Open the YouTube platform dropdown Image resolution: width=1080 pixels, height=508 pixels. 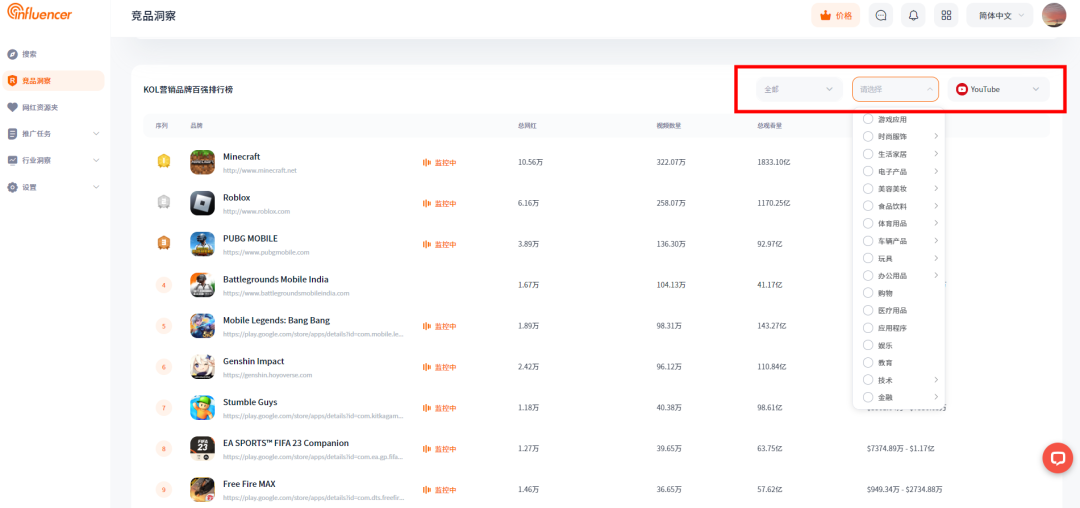coord(999,89)
